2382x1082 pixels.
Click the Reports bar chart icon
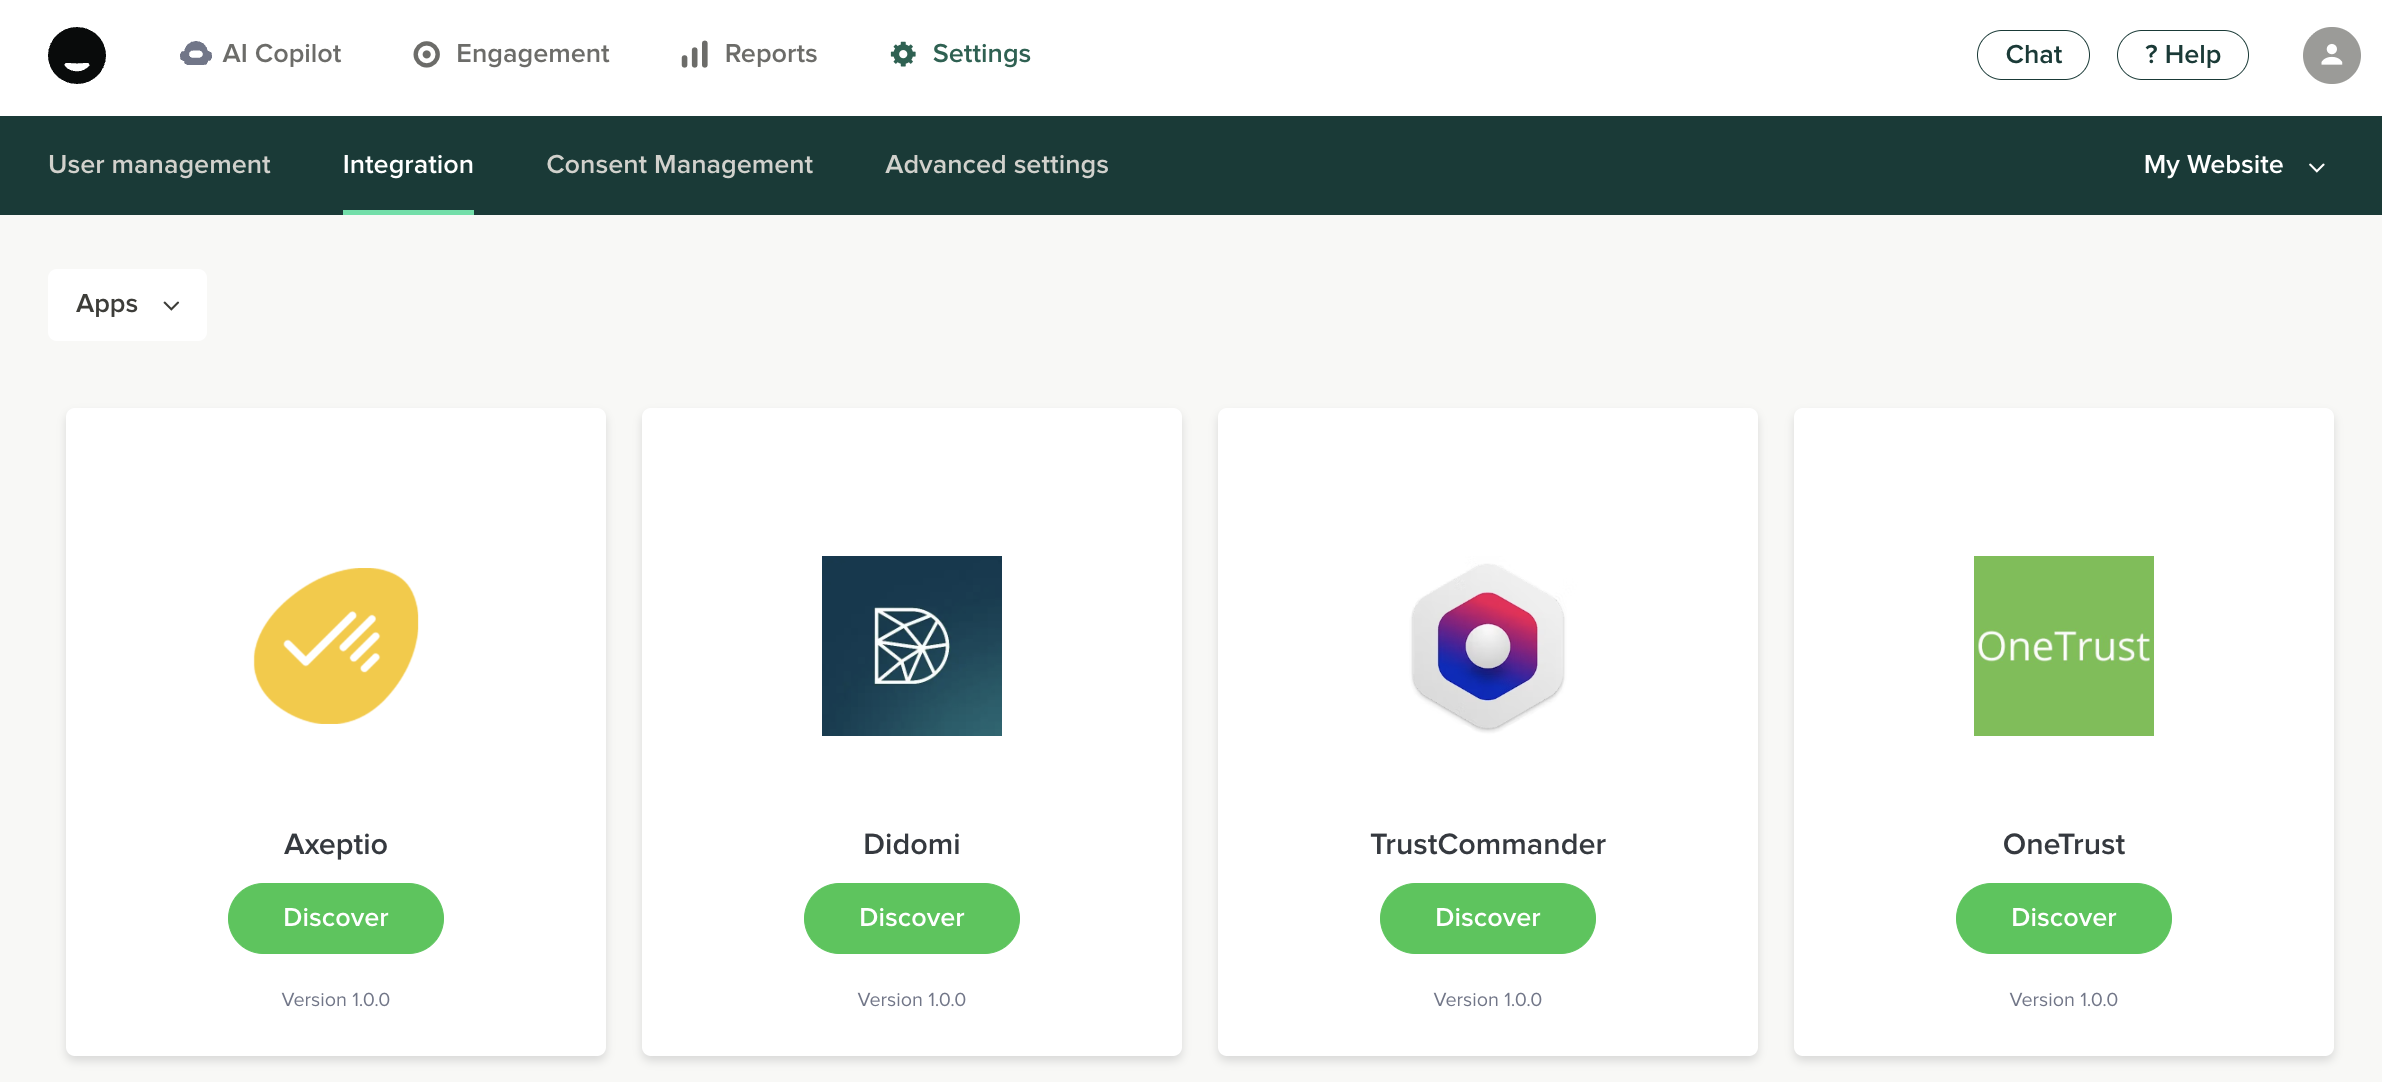coord(695,54)
